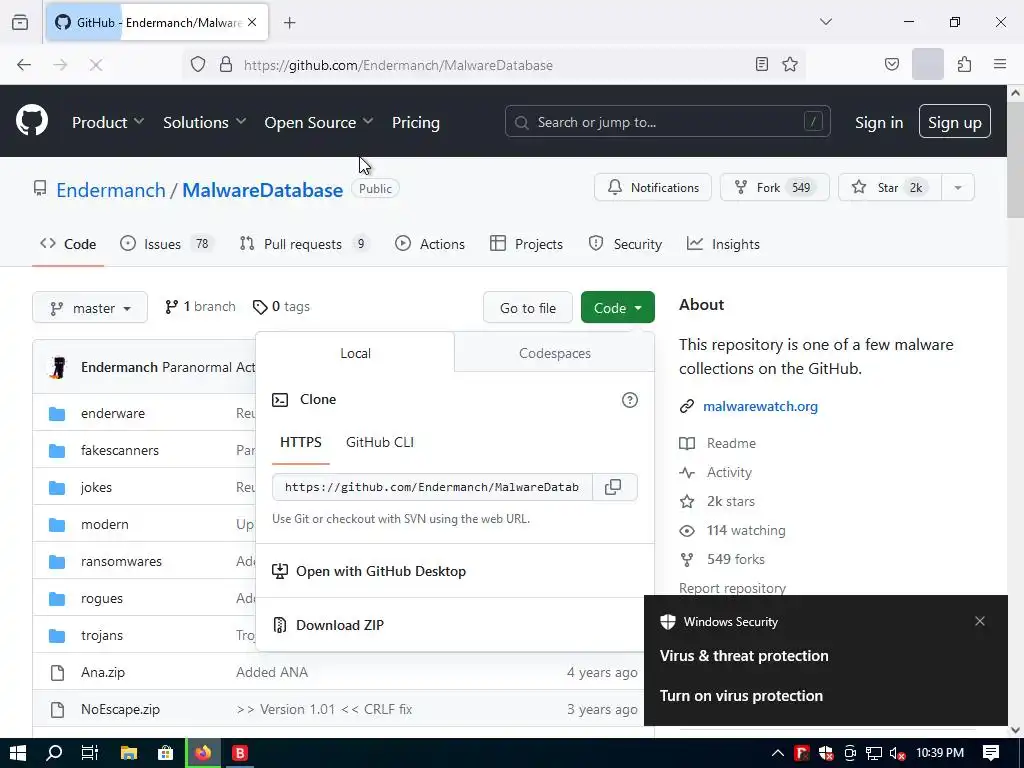Click the Endermanch avatar in commit row

[x=58, y=367]
